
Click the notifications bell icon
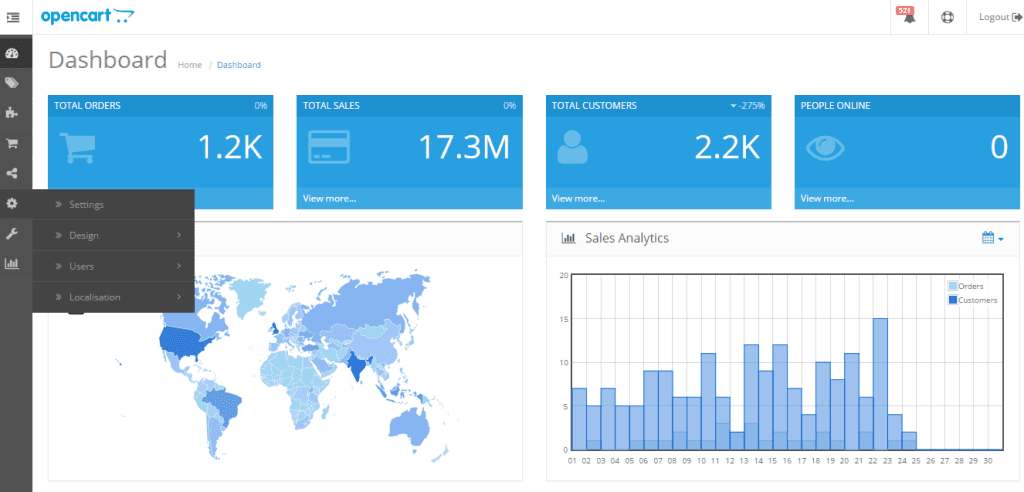pyautogui.click(x=908, y=18)
